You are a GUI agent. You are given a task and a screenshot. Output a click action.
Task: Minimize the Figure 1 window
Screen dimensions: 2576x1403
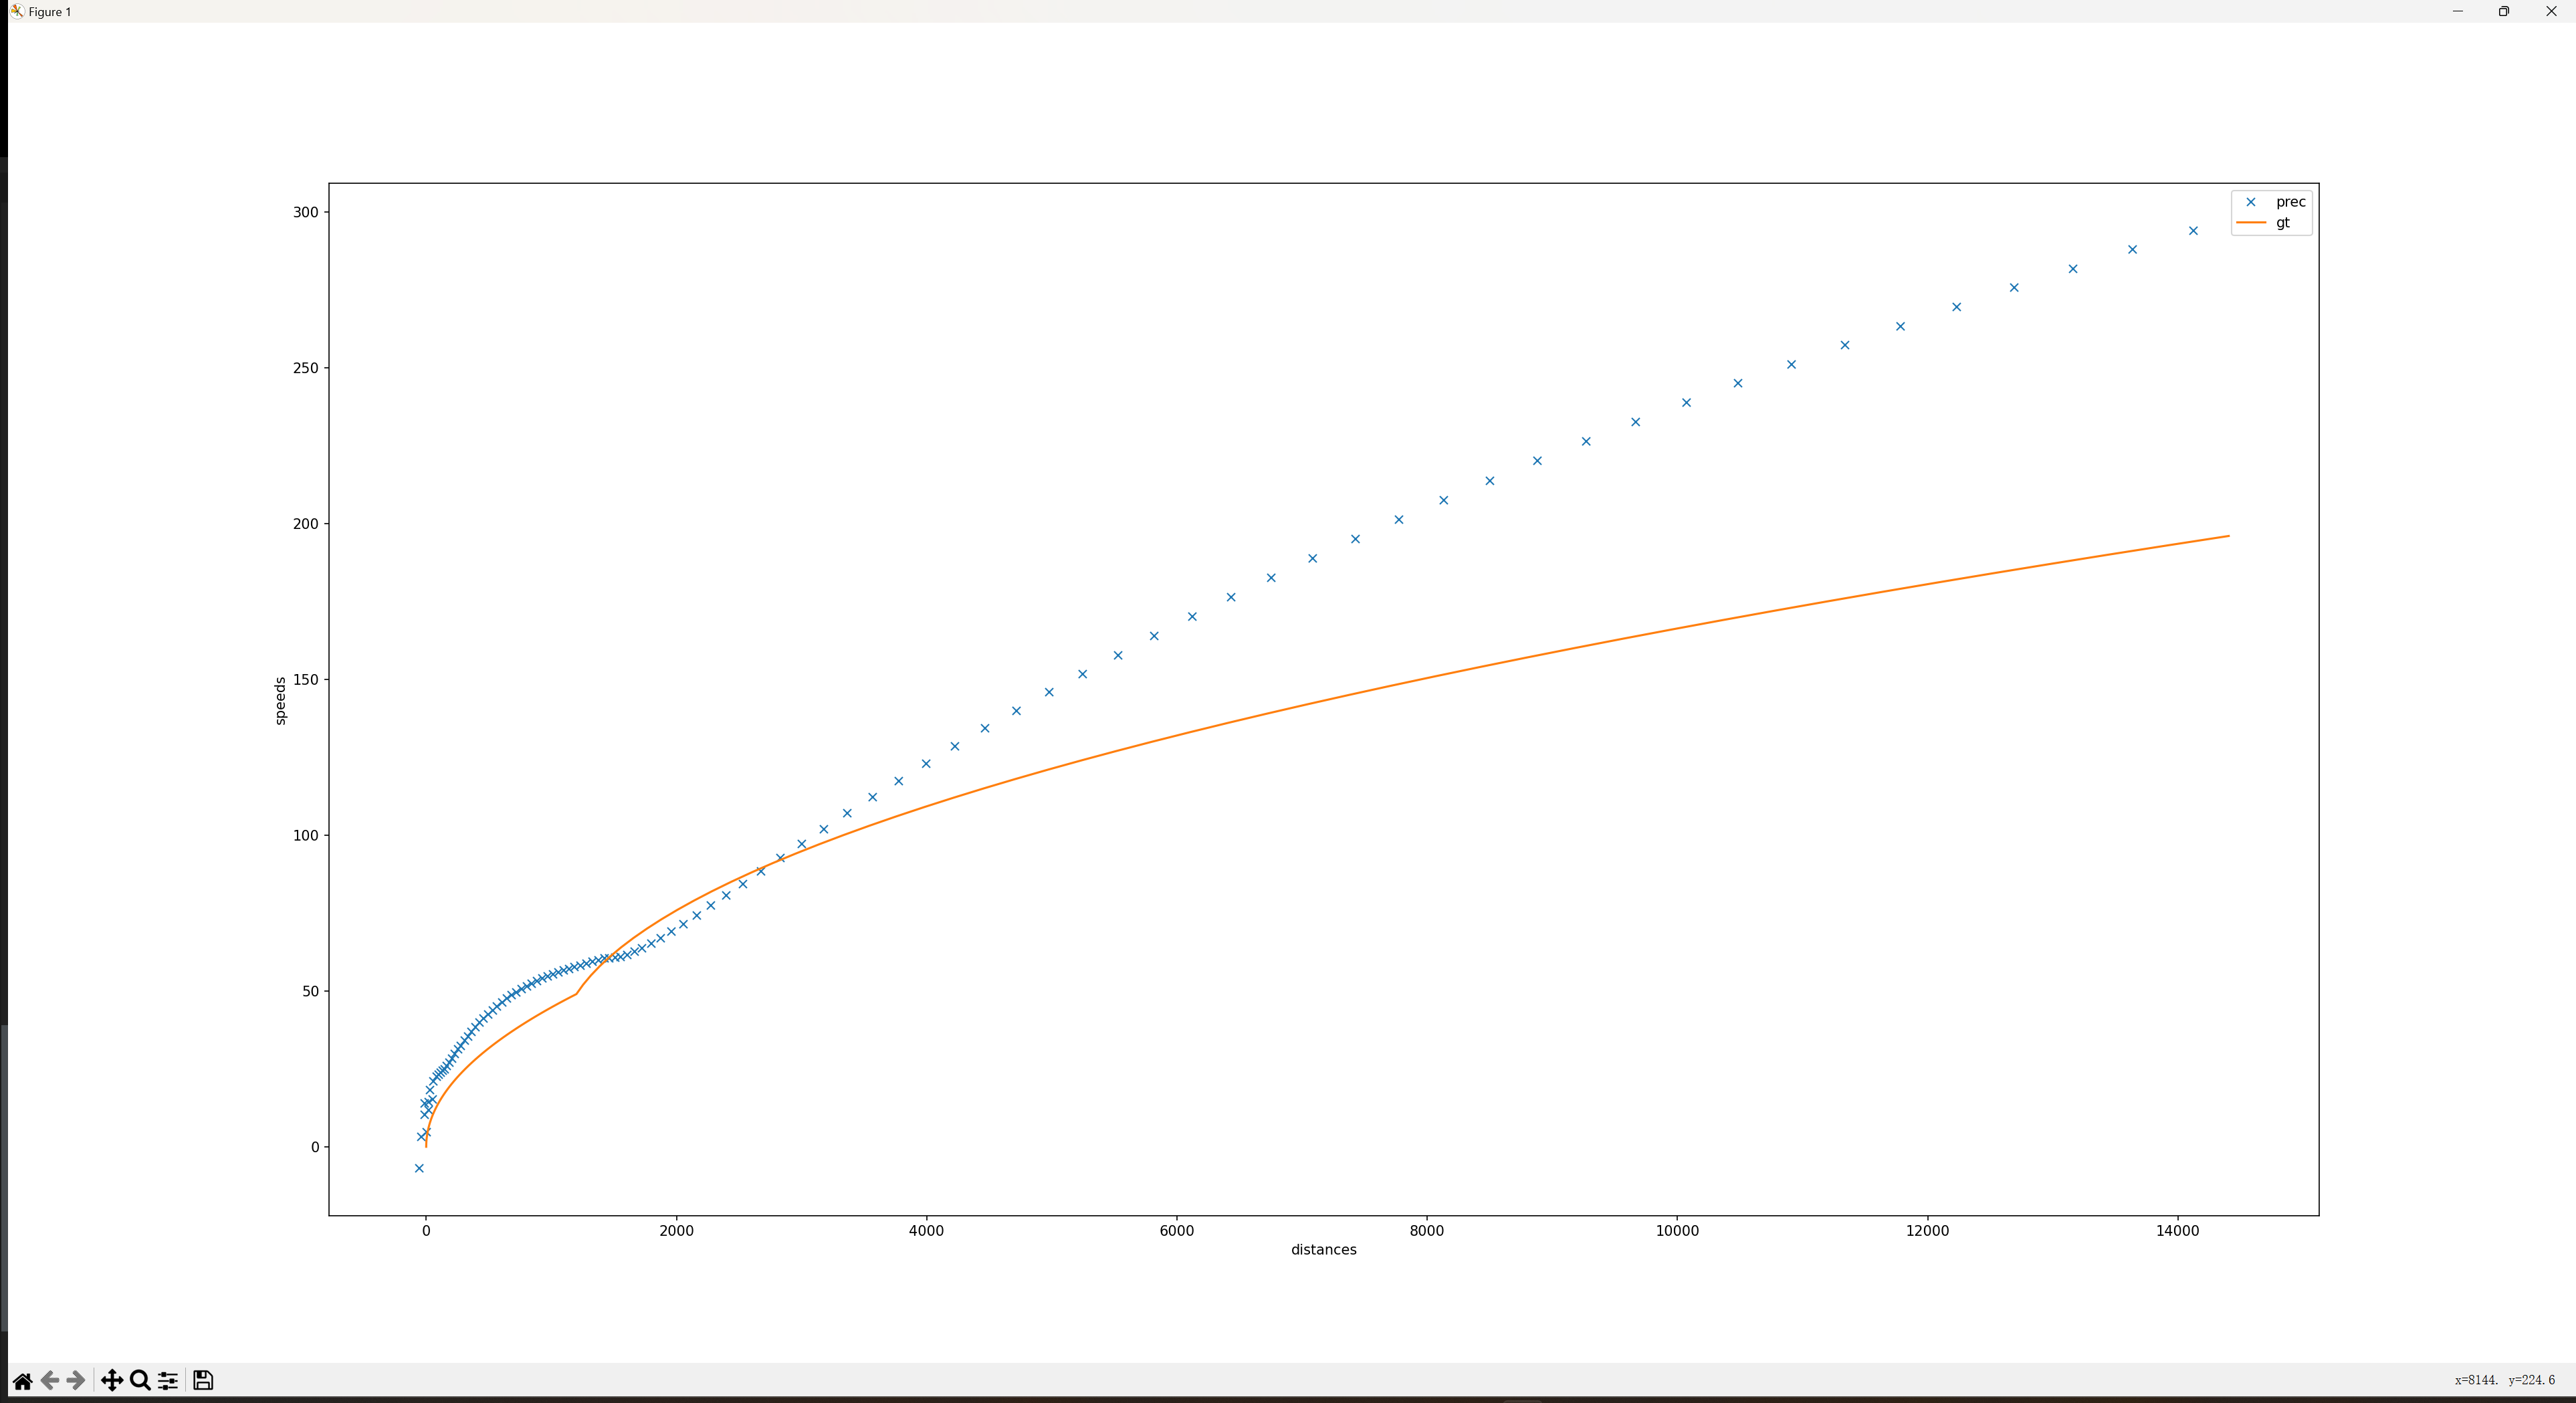coord(2457,11)
